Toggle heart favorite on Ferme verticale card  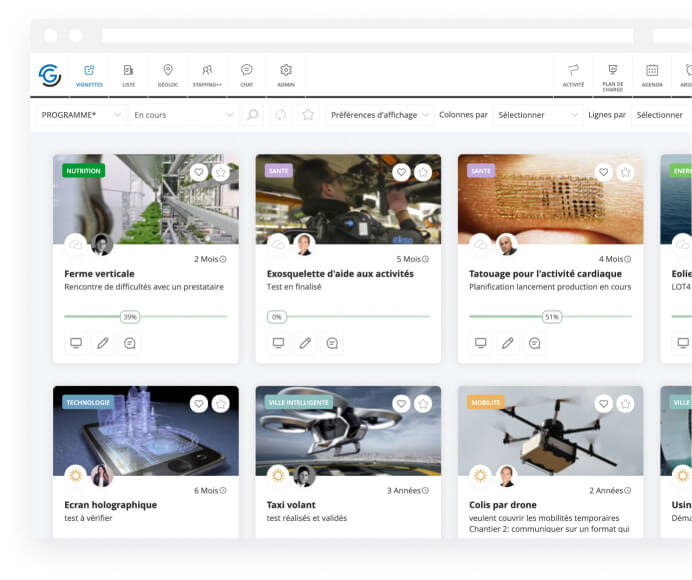[x=199, y=172]
